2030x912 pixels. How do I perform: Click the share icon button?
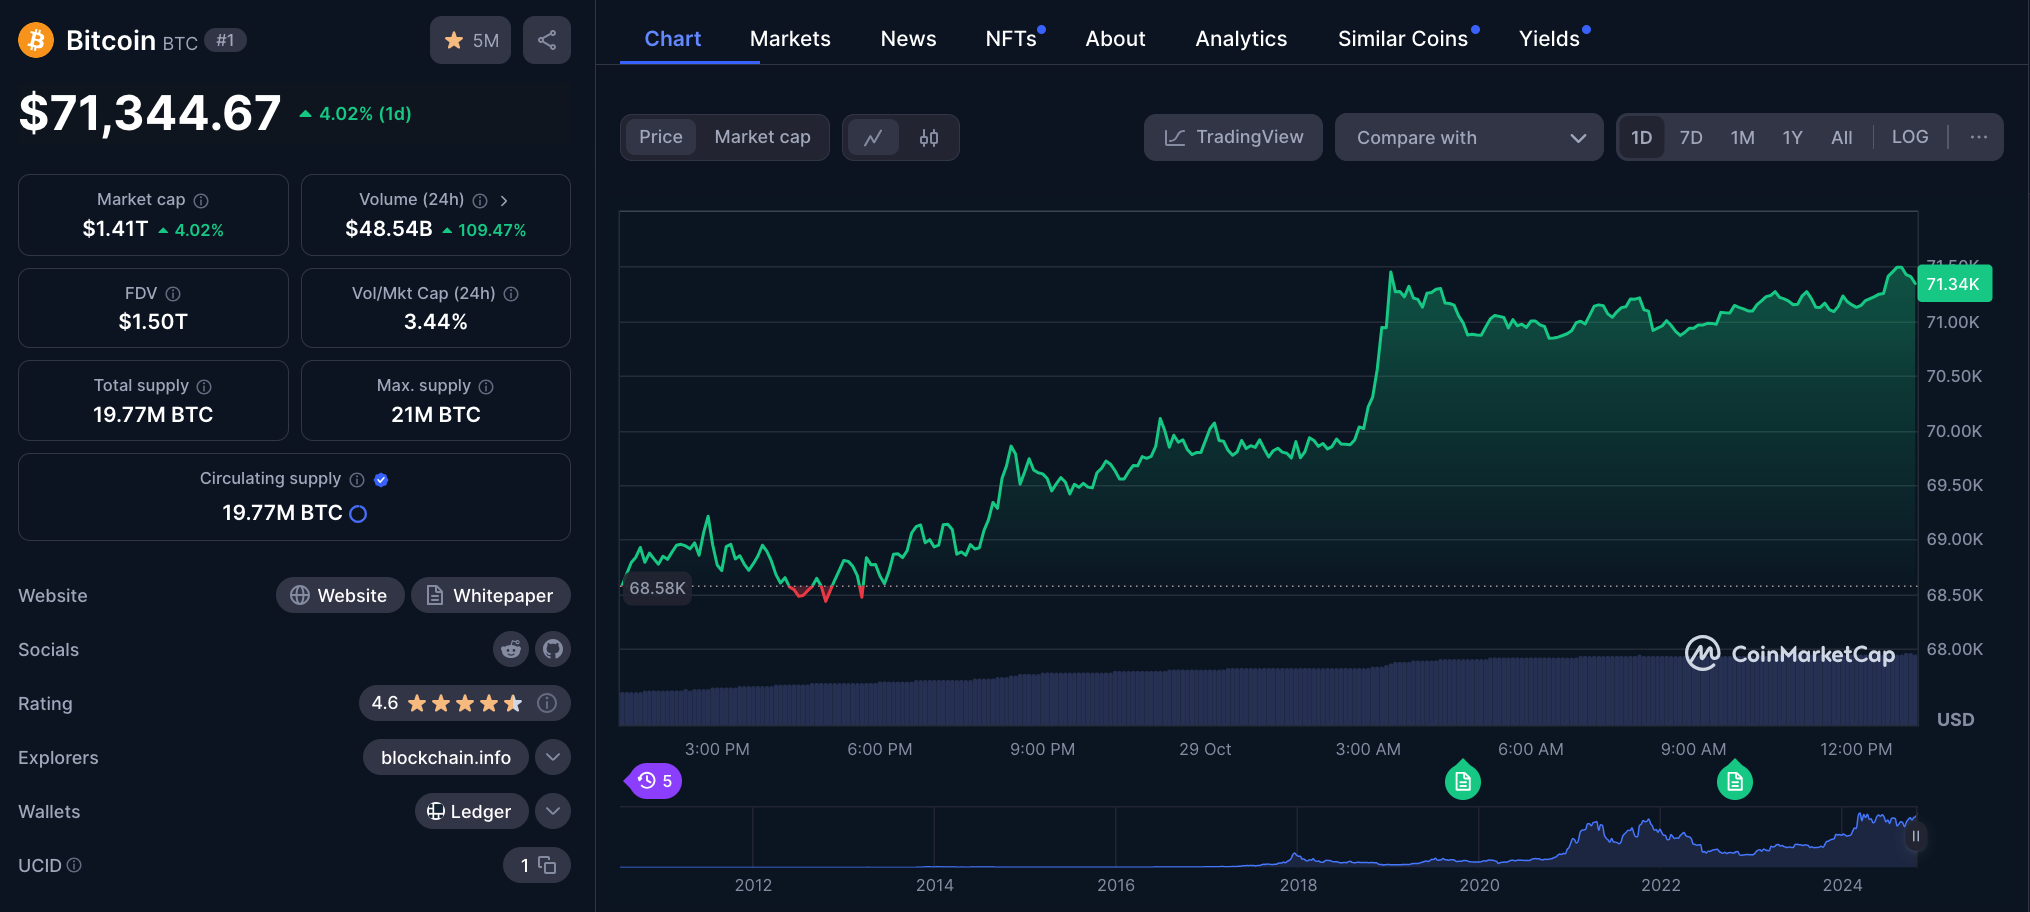[x=547, y=40]
